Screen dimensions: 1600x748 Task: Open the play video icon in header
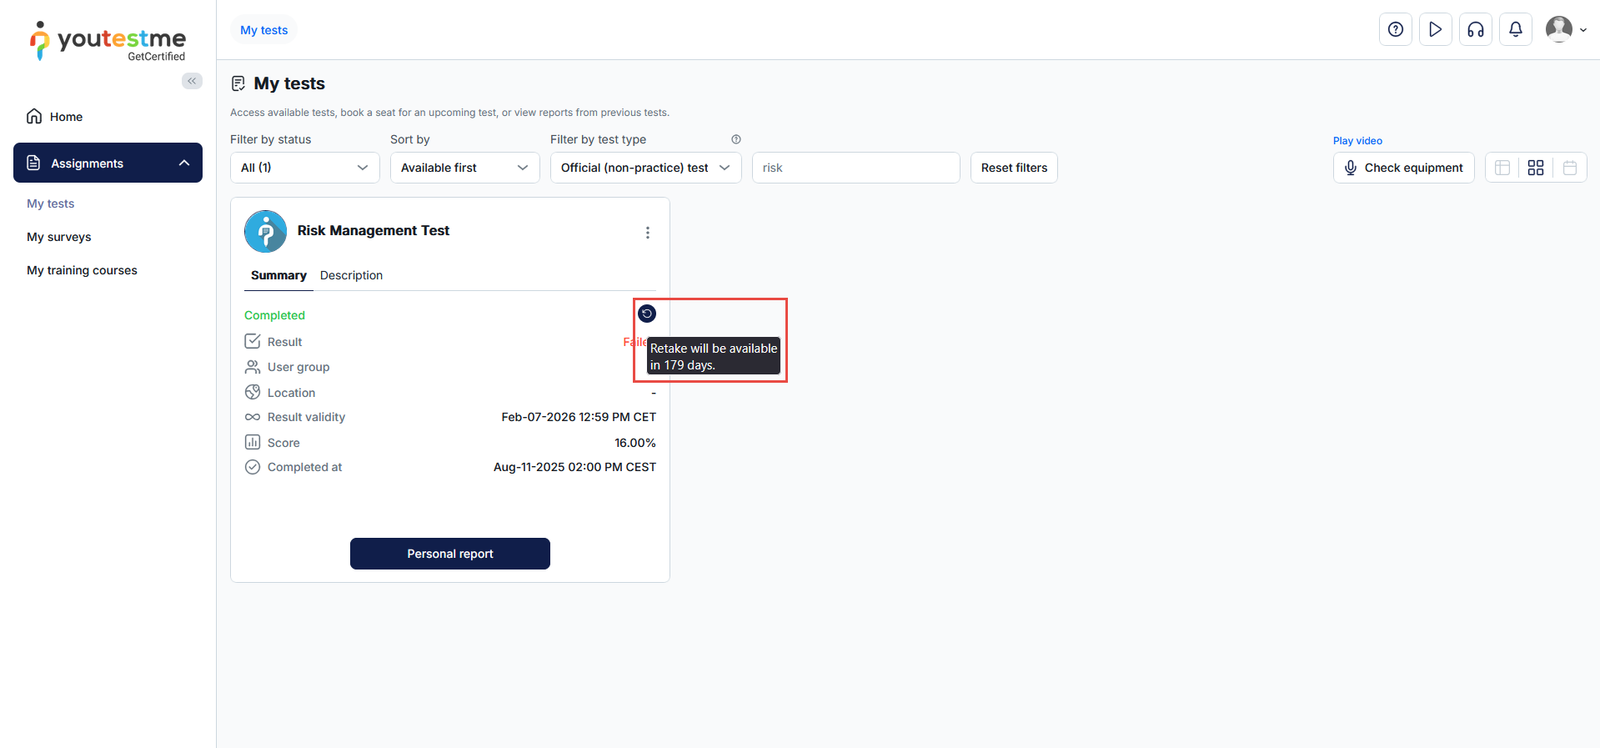tap(1435, 30)
